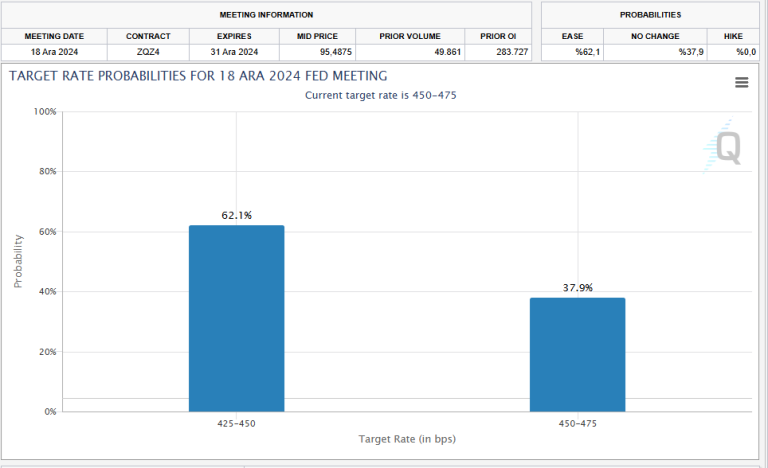Select the ZQZ4 contract cell
768x468 pixels.
coord(148,52)
